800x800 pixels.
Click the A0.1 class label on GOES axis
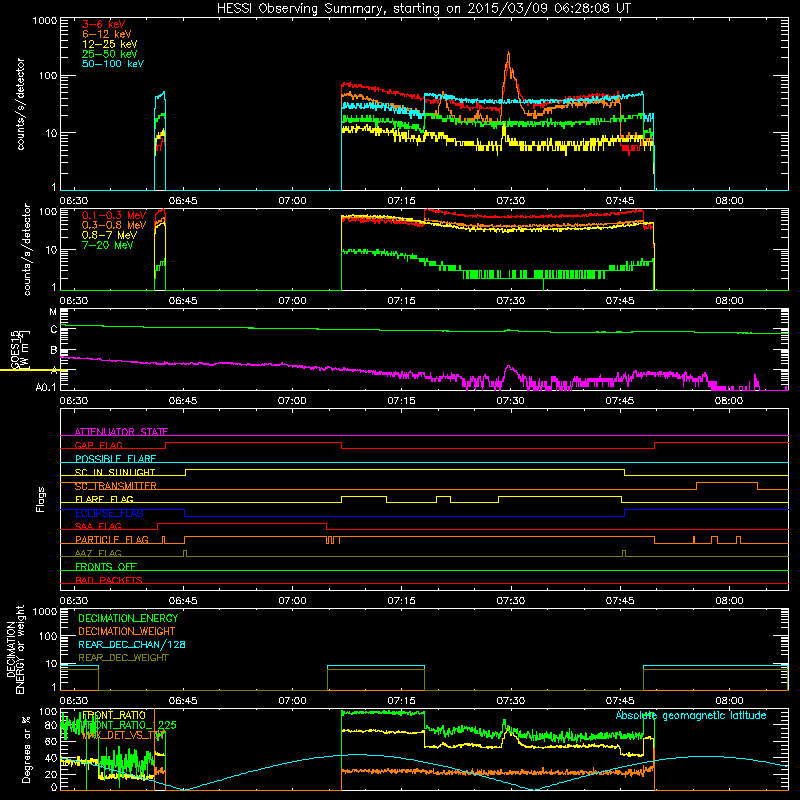(46, 387)
